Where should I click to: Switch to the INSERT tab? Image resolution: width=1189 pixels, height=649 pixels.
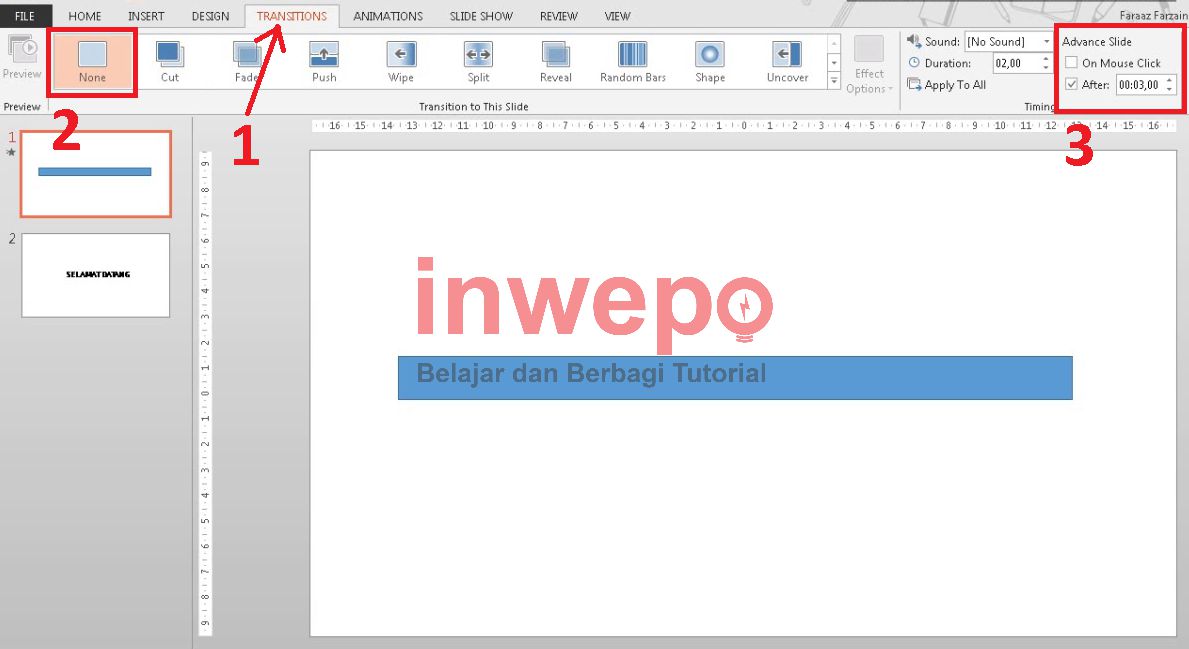point(146,16)
